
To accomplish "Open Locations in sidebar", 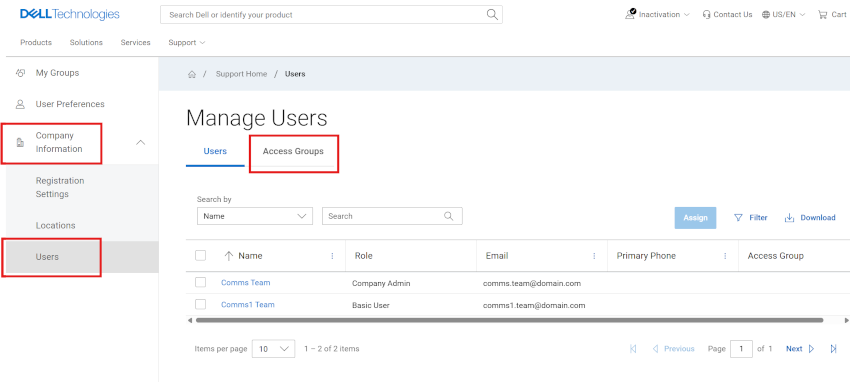I will (55, 225).
